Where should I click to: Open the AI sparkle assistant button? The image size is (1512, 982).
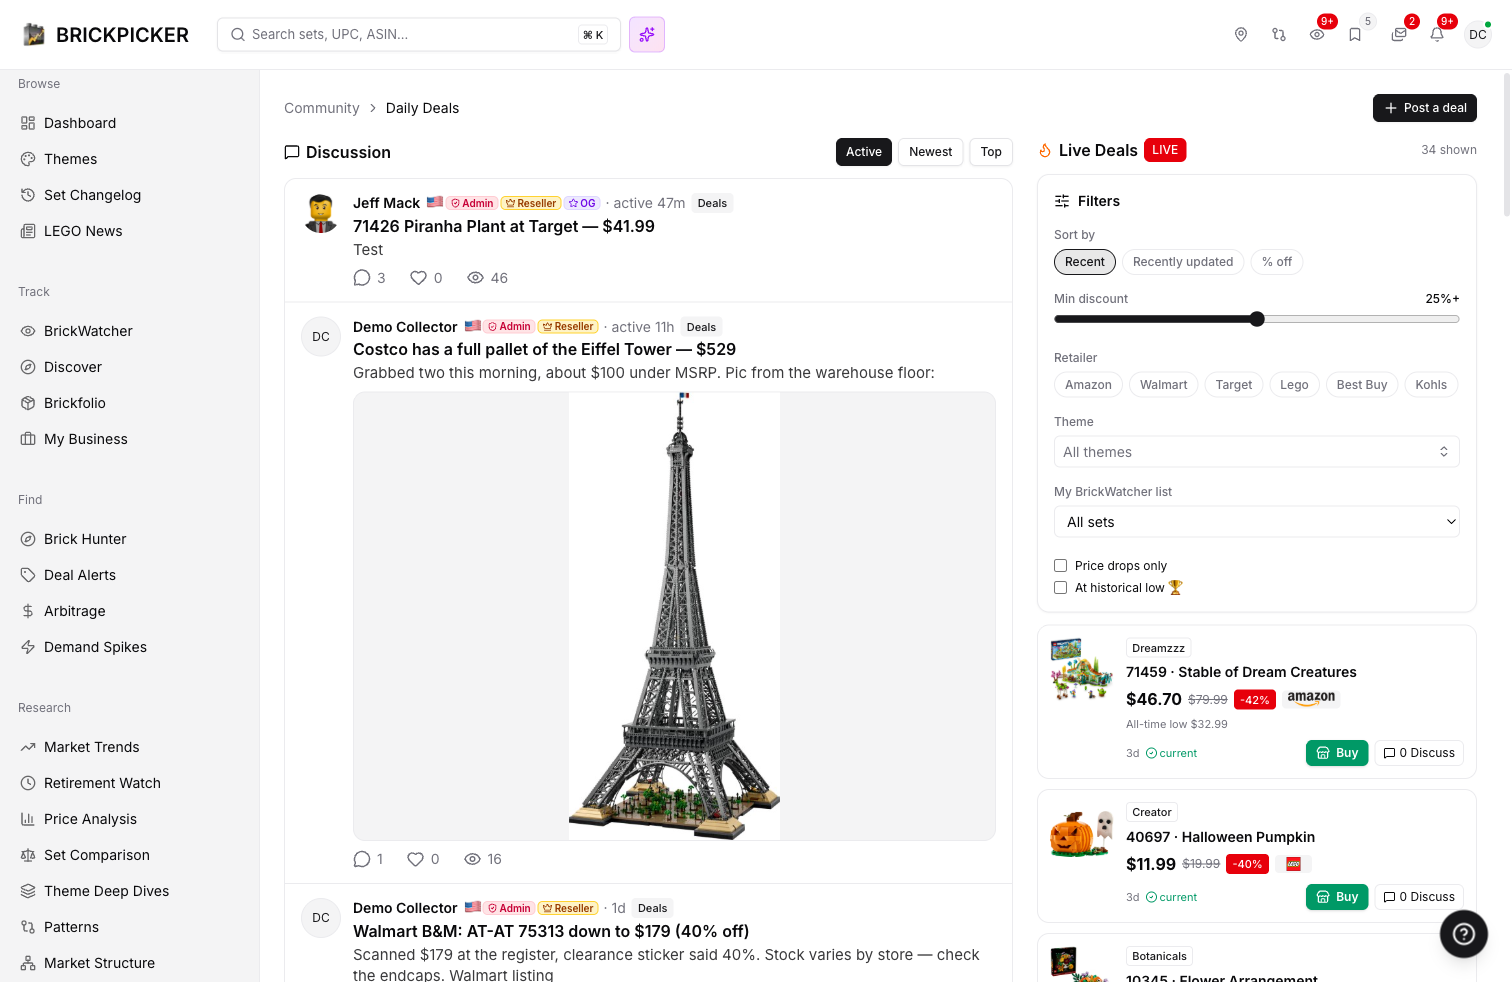click(647, 35)
